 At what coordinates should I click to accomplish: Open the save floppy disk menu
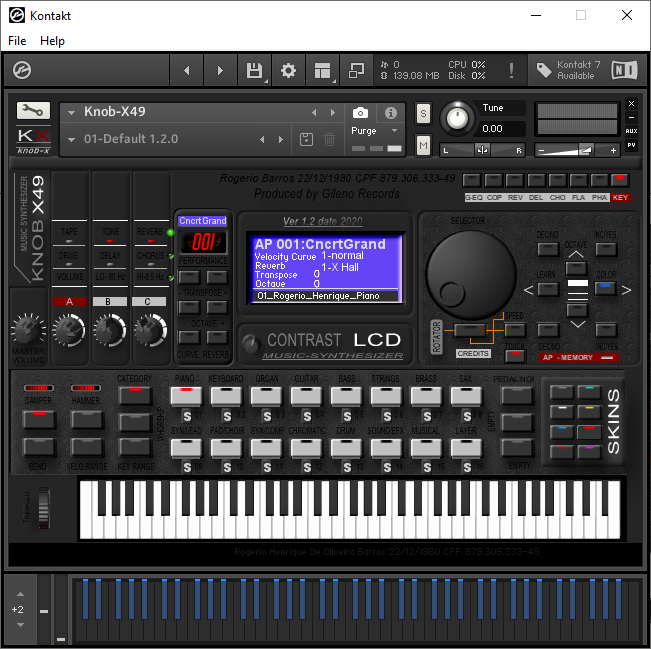click(255, 71)
